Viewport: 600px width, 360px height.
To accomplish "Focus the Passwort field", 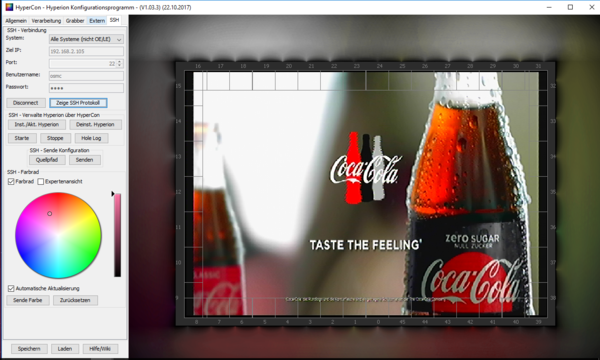I will (x=86, y=88).
